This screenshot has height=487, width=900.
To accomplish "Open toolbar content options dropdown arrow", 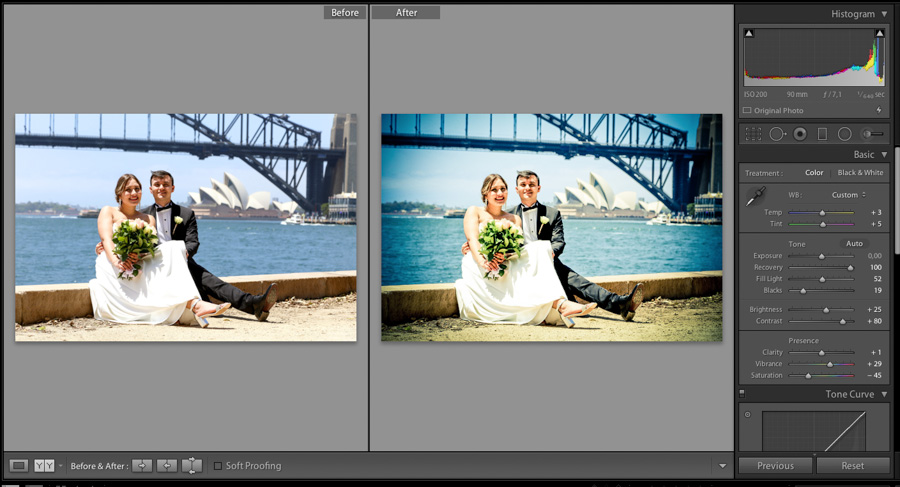I will 723,466.
